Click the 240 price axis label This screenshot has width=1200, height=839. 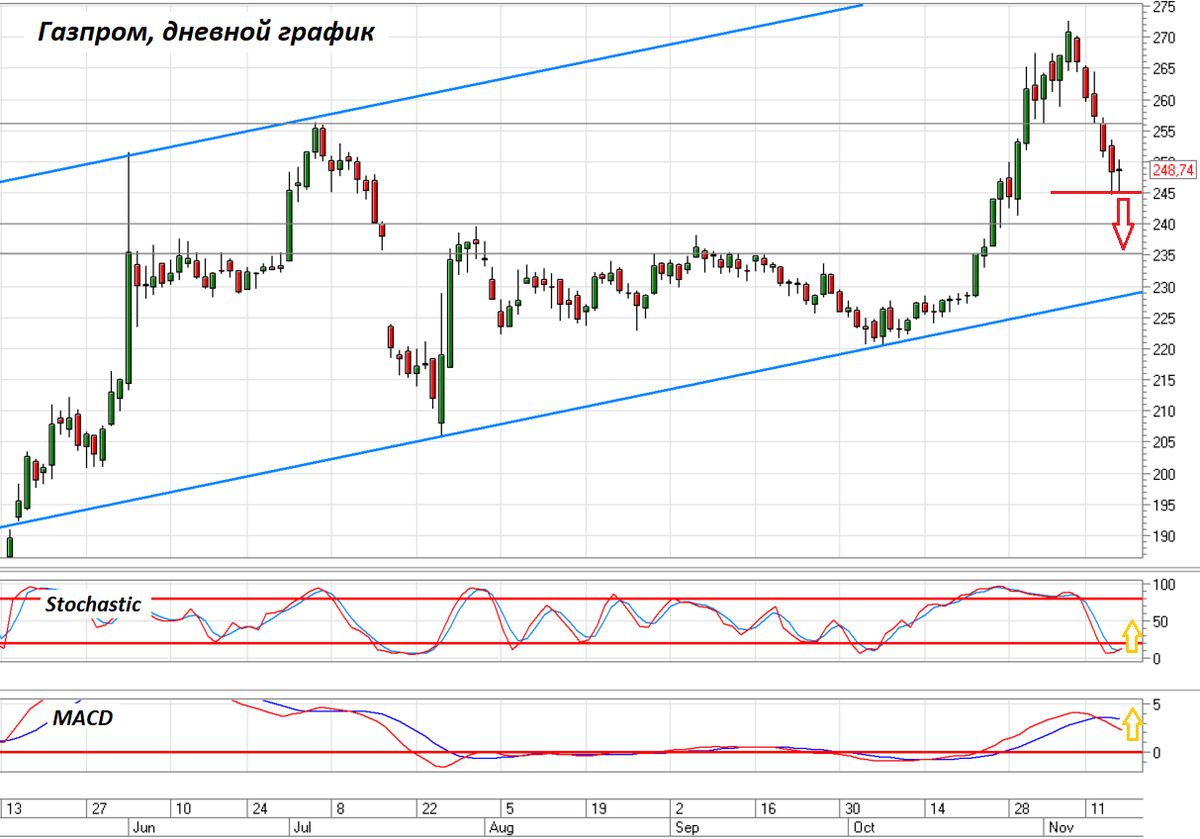point(1163,225)
